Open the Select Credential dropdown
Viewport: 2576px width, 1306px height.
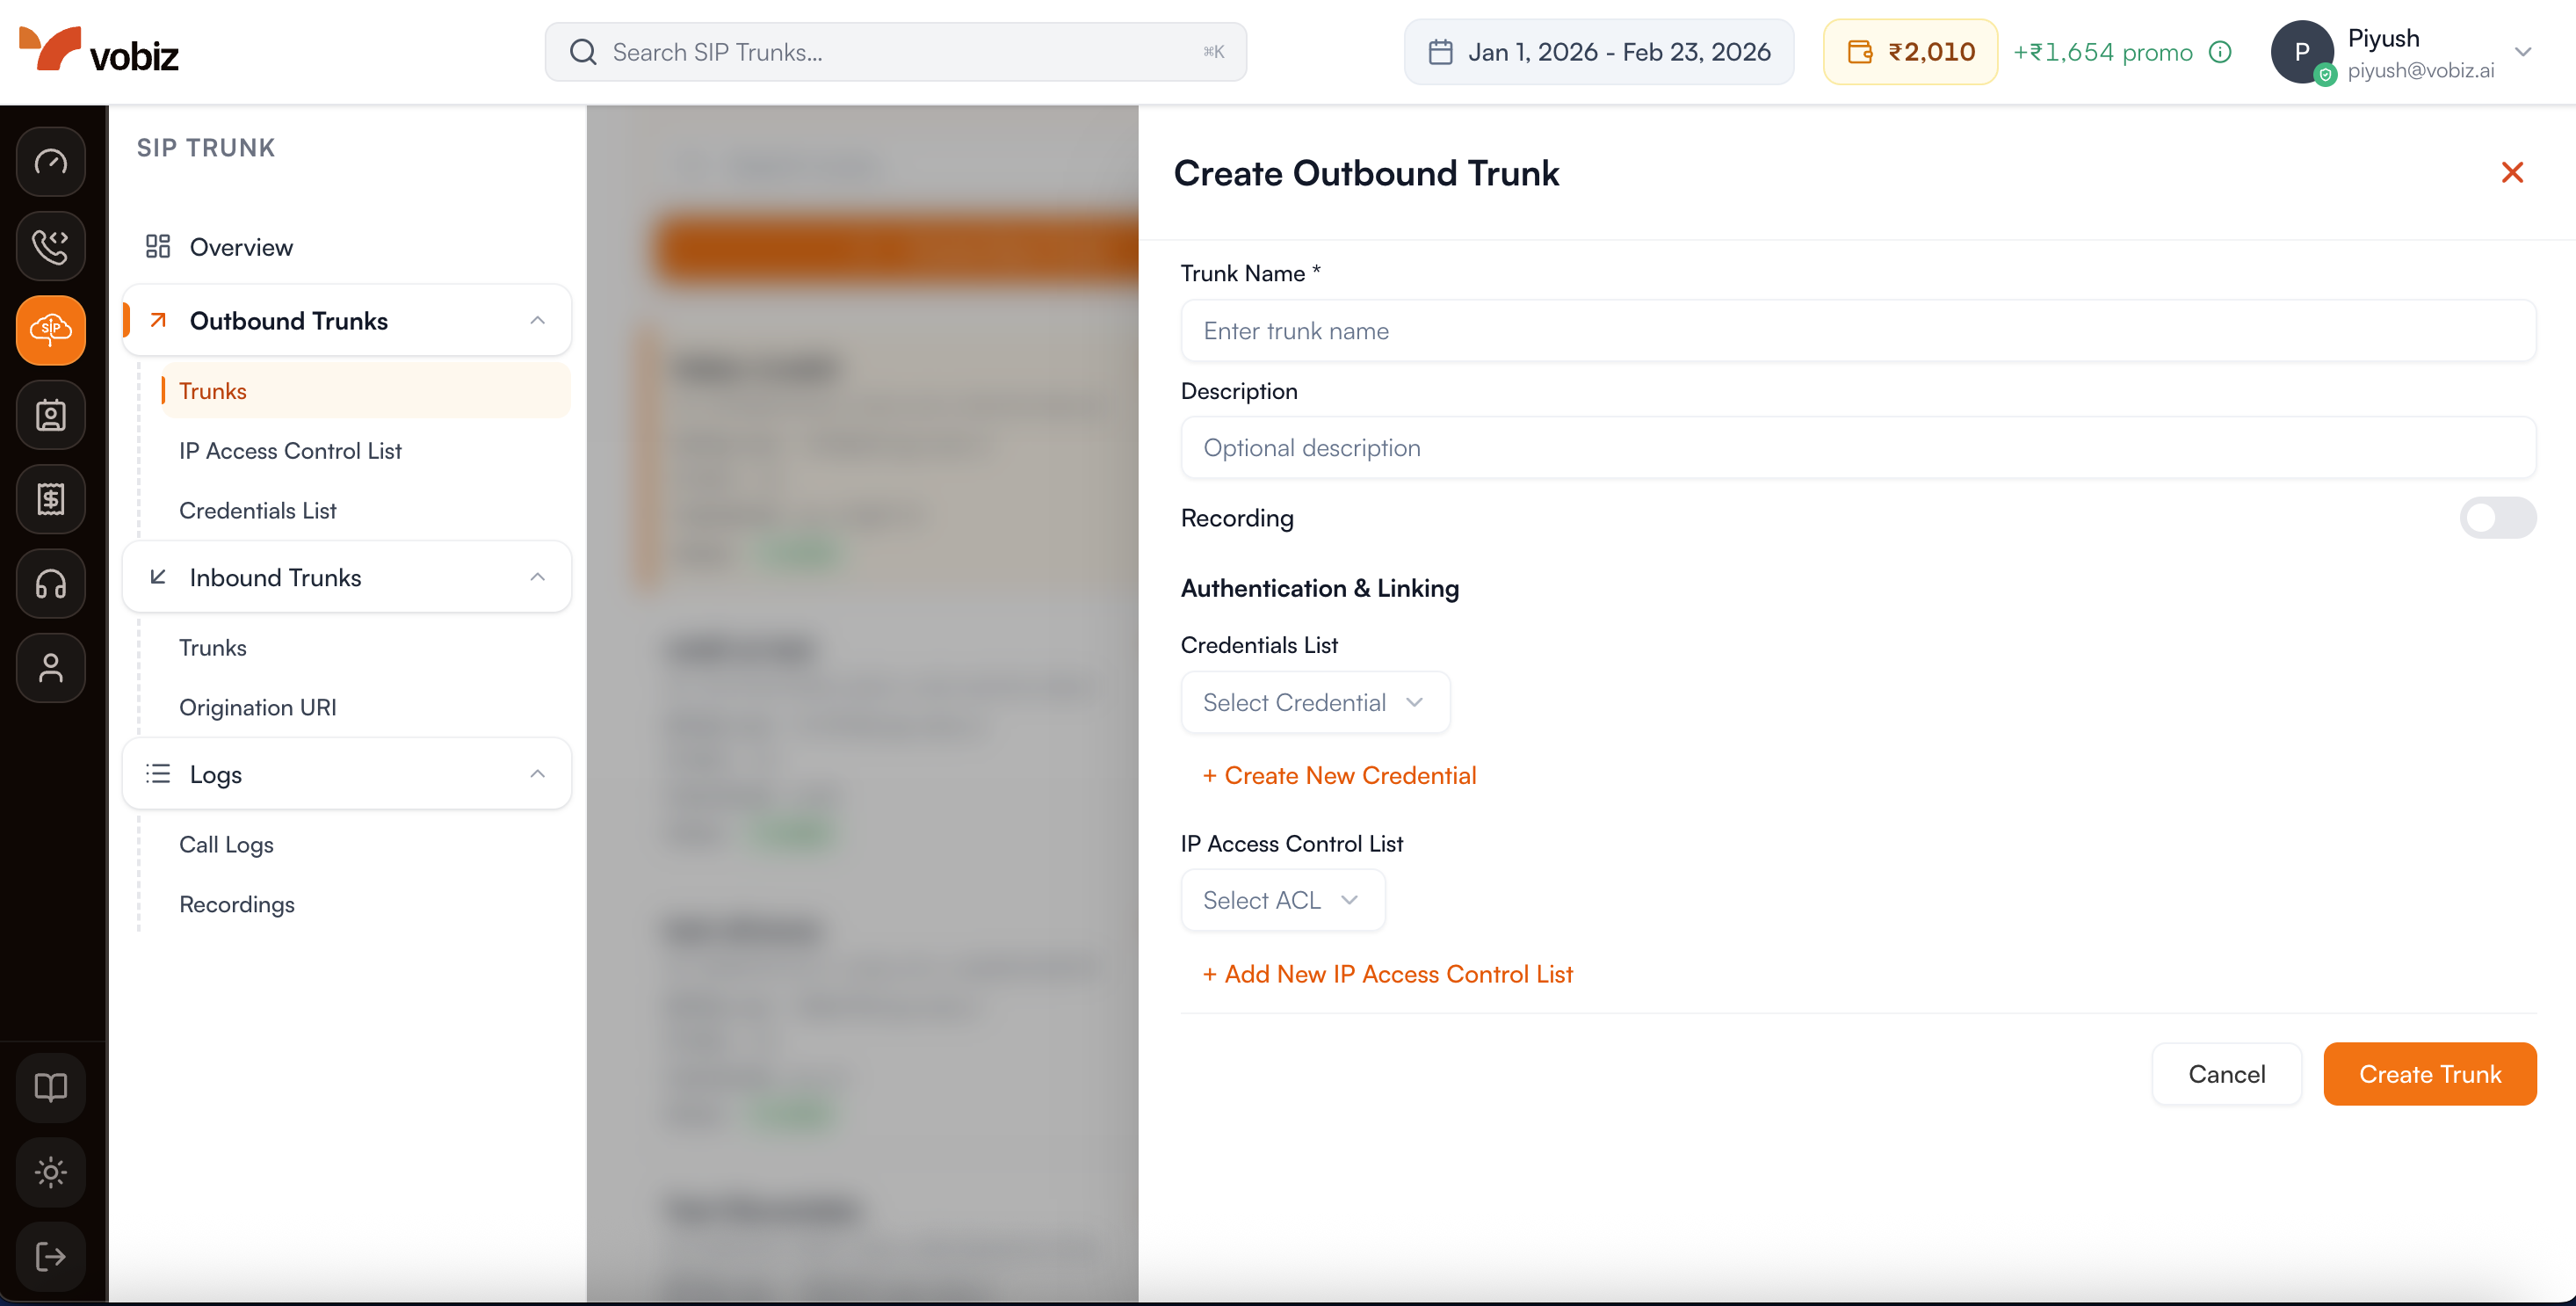point(1314,702)
